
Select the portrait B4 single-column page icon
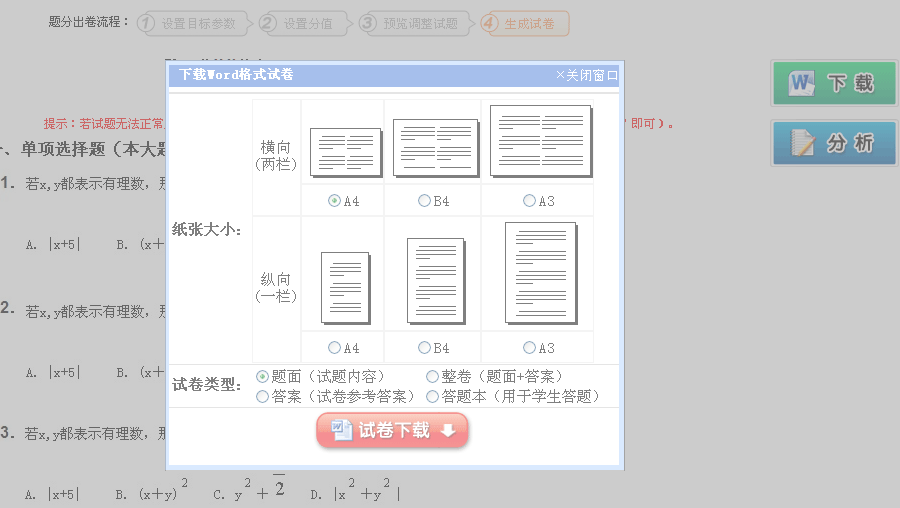click(x=436, y=280)
